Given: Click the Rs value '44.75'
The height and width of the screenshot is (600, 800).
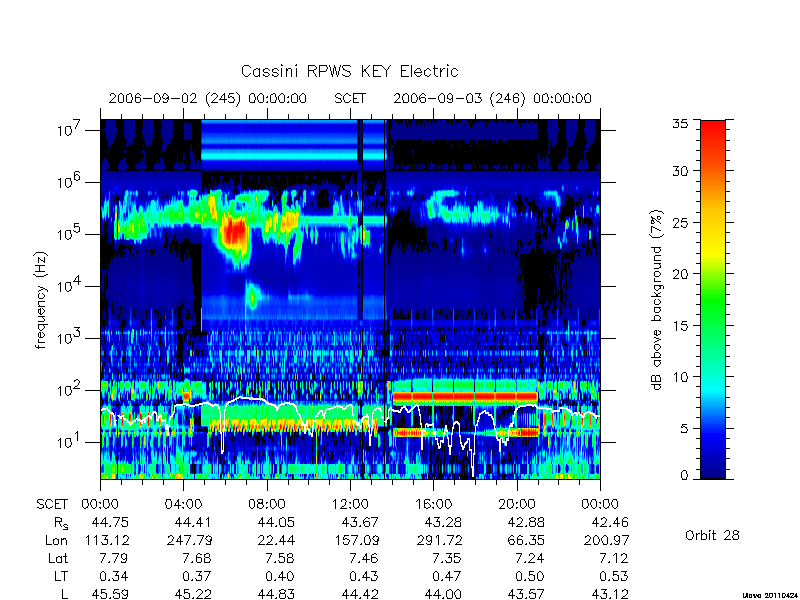Looking at the screenshot, I should coord(110,522).
